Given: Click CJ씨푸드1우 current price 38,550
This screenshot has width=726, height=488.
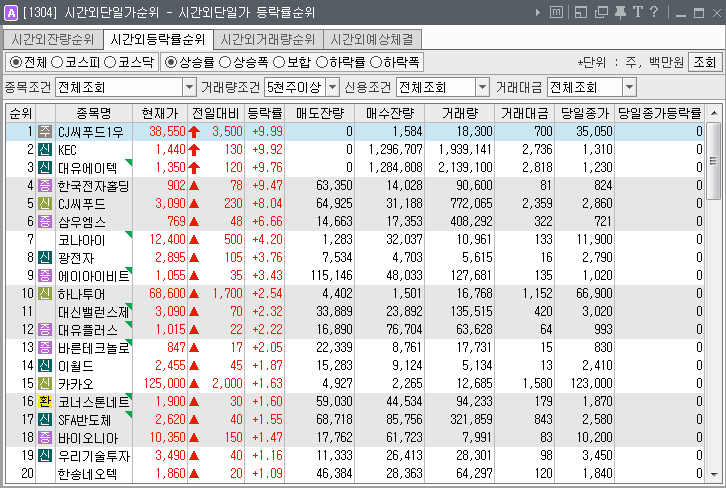Looking at the screenshot, I should pos(167,131).
